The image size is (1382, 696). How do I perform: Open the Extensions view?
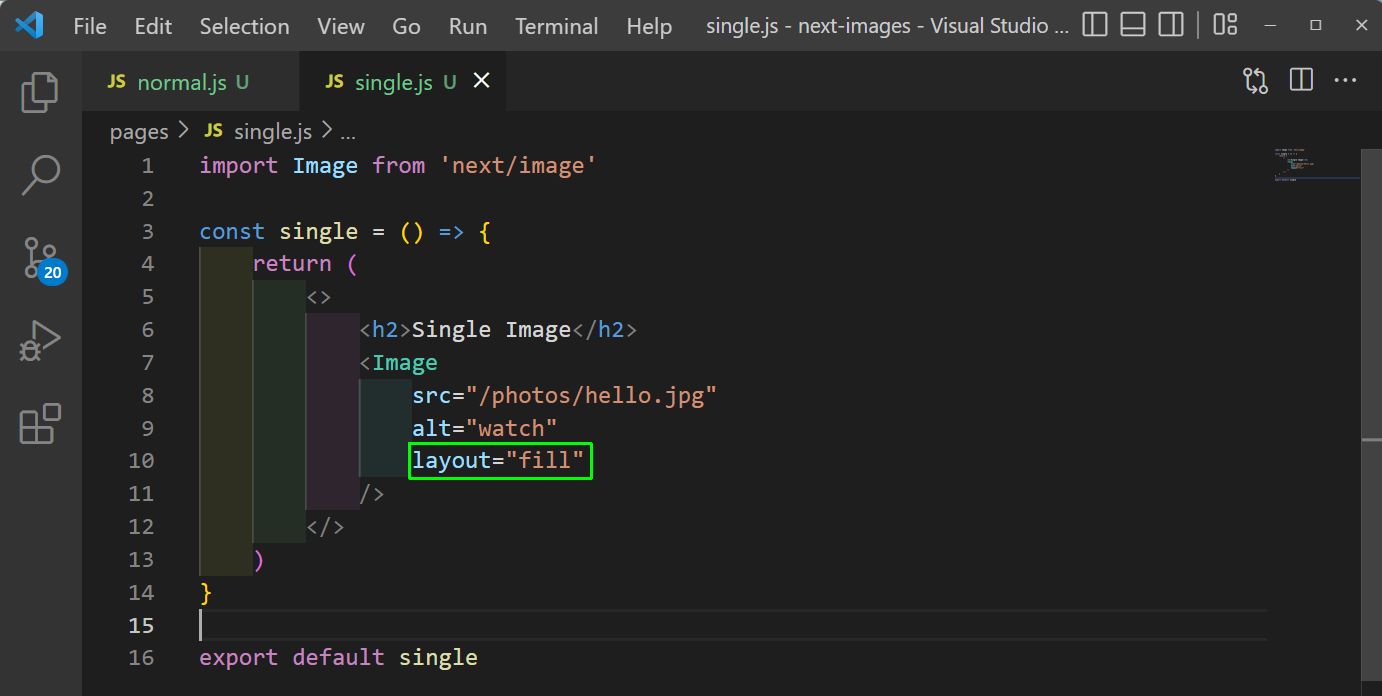40,424
